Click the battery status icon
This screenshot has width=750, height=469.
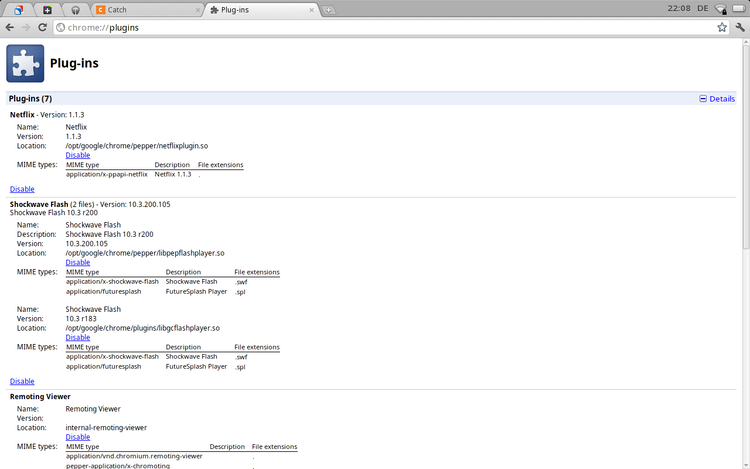739,9
